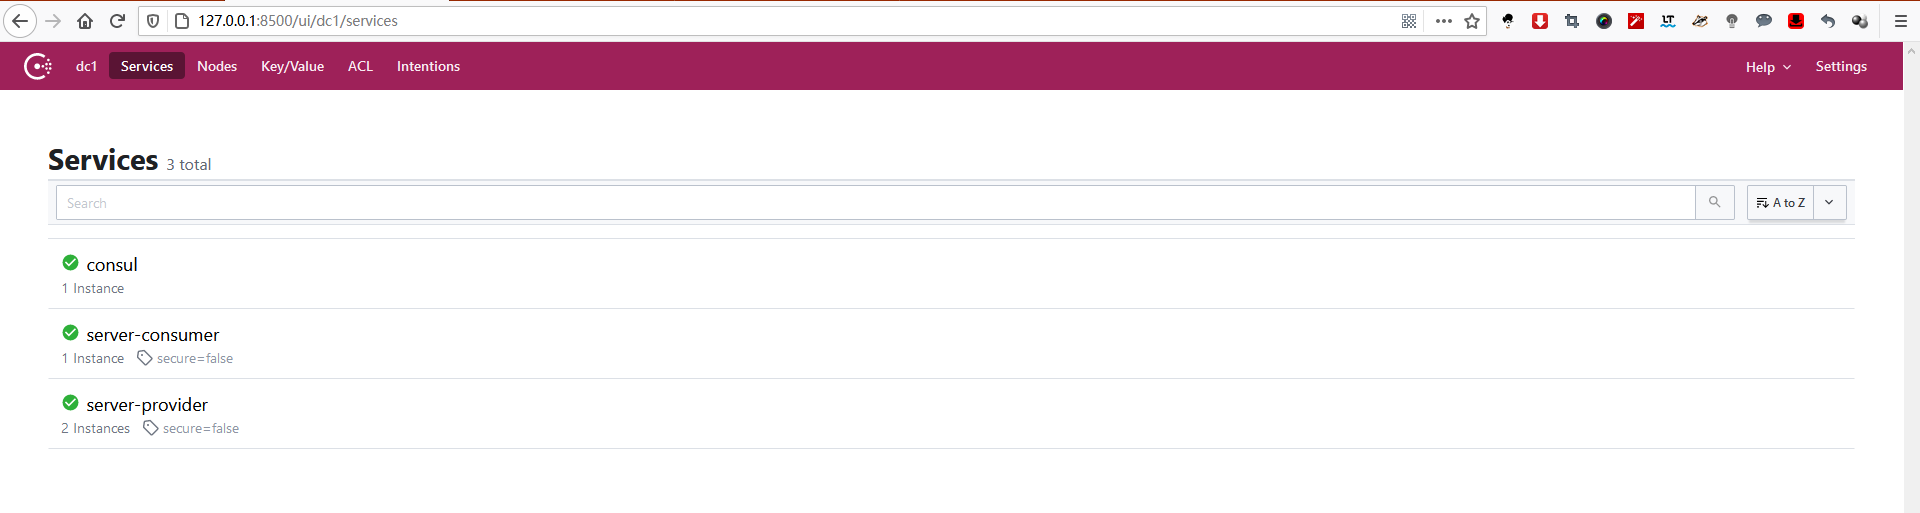This screenshot has height=513, width=1920.
Task: Open the dc1 datacenter selector
Action: click(x=87, y=66)
